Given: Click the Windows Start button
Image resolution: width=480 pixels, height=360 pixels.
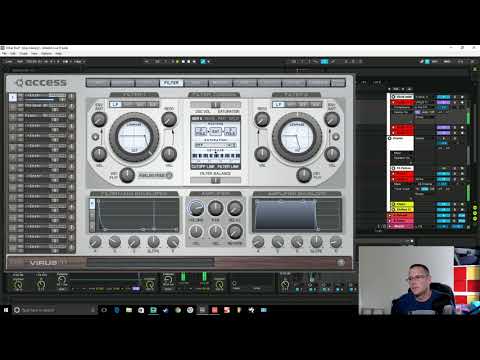Looking at the screenshot, I should [x=6, y=310].
